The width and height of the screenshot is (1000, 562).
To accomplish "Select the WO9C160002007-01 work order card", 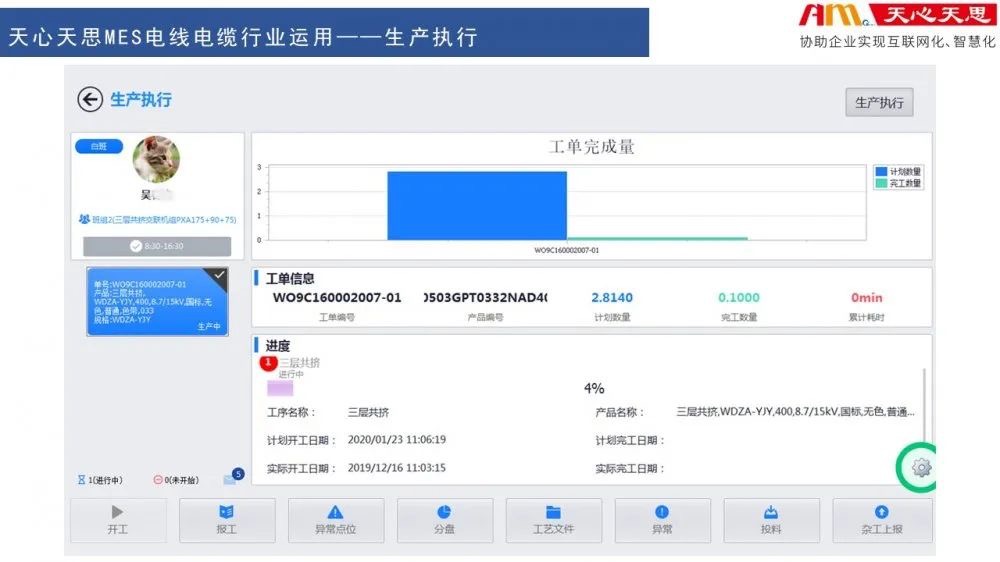I will coord(157,302).
